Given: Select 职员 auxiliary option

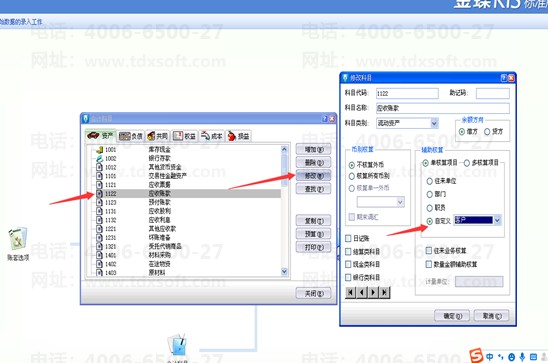Looking at the screenshot, I should pos(430,208).
